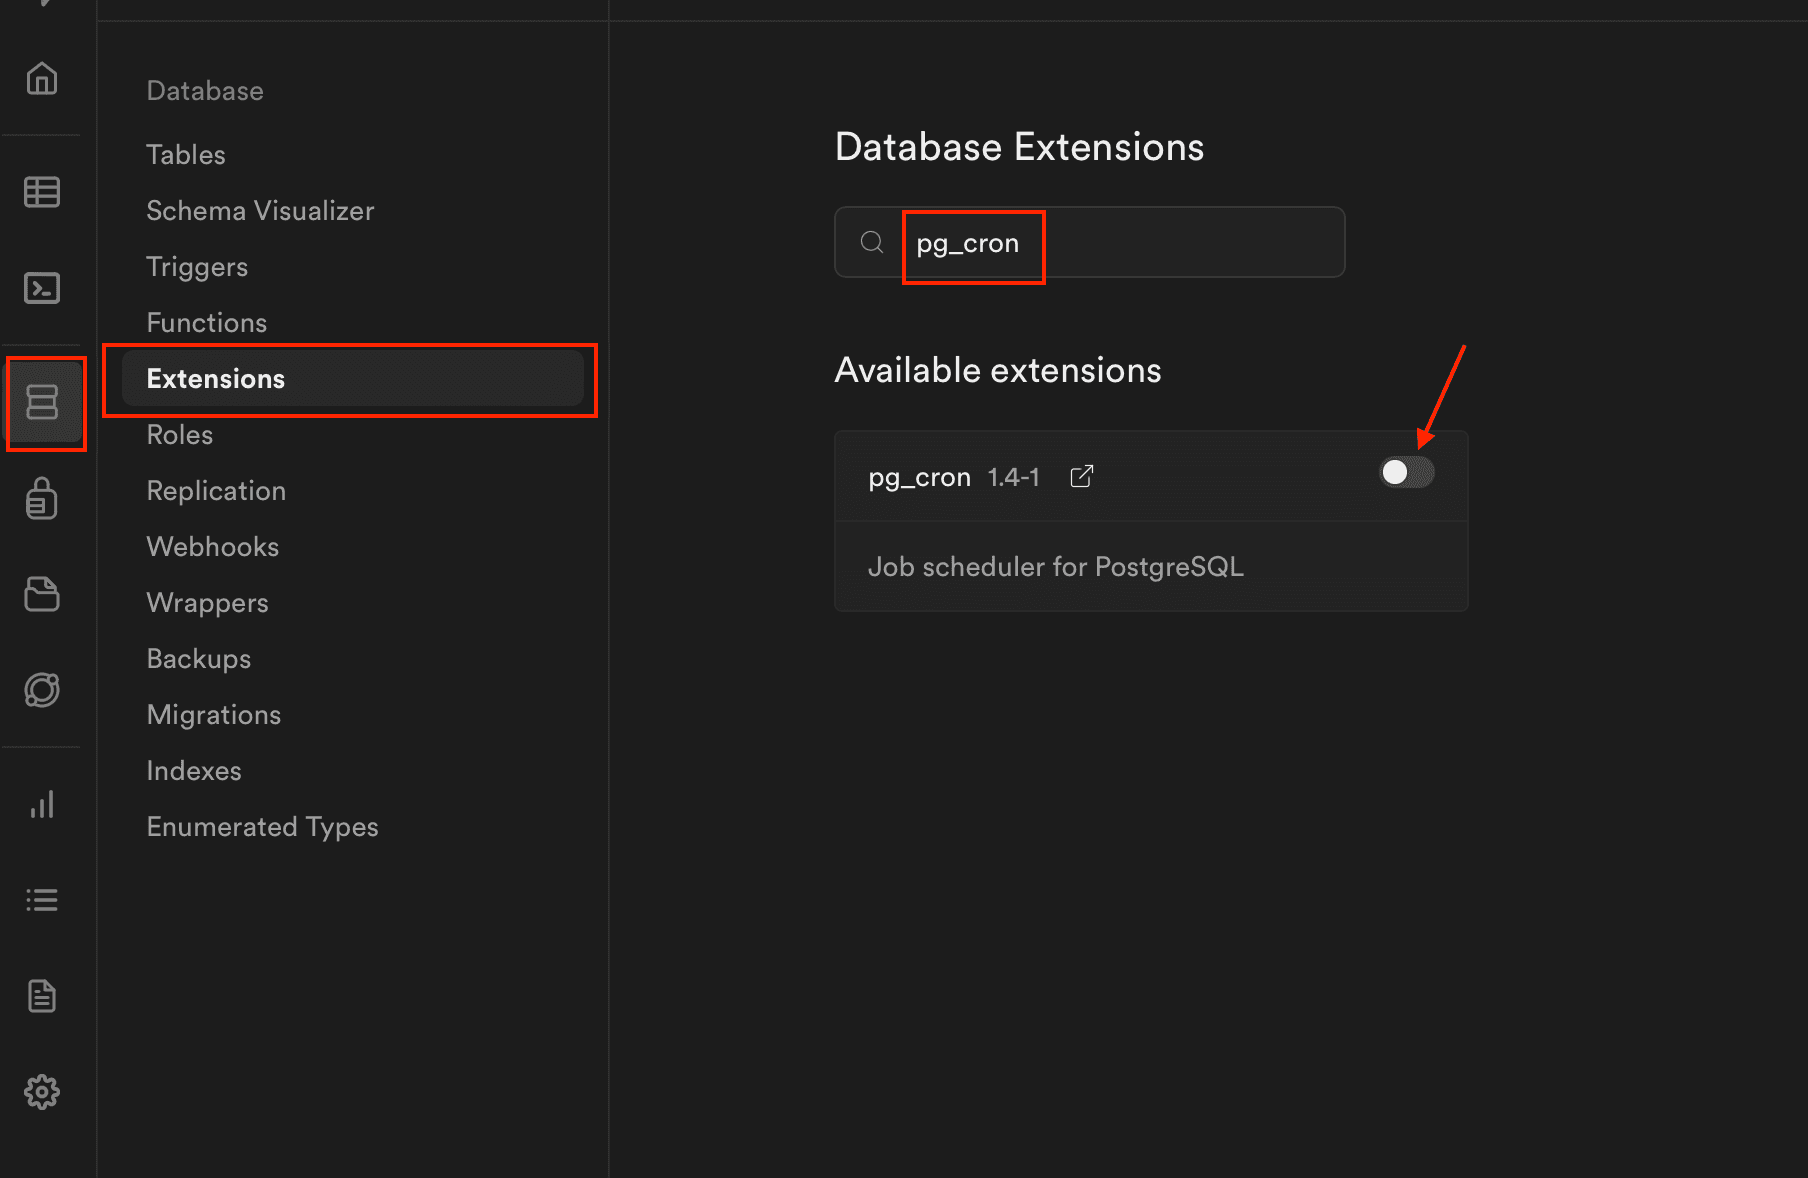Open the Table Editor icon
1808x1178 pixels.
pyautogui.click(x=42, y=191)
